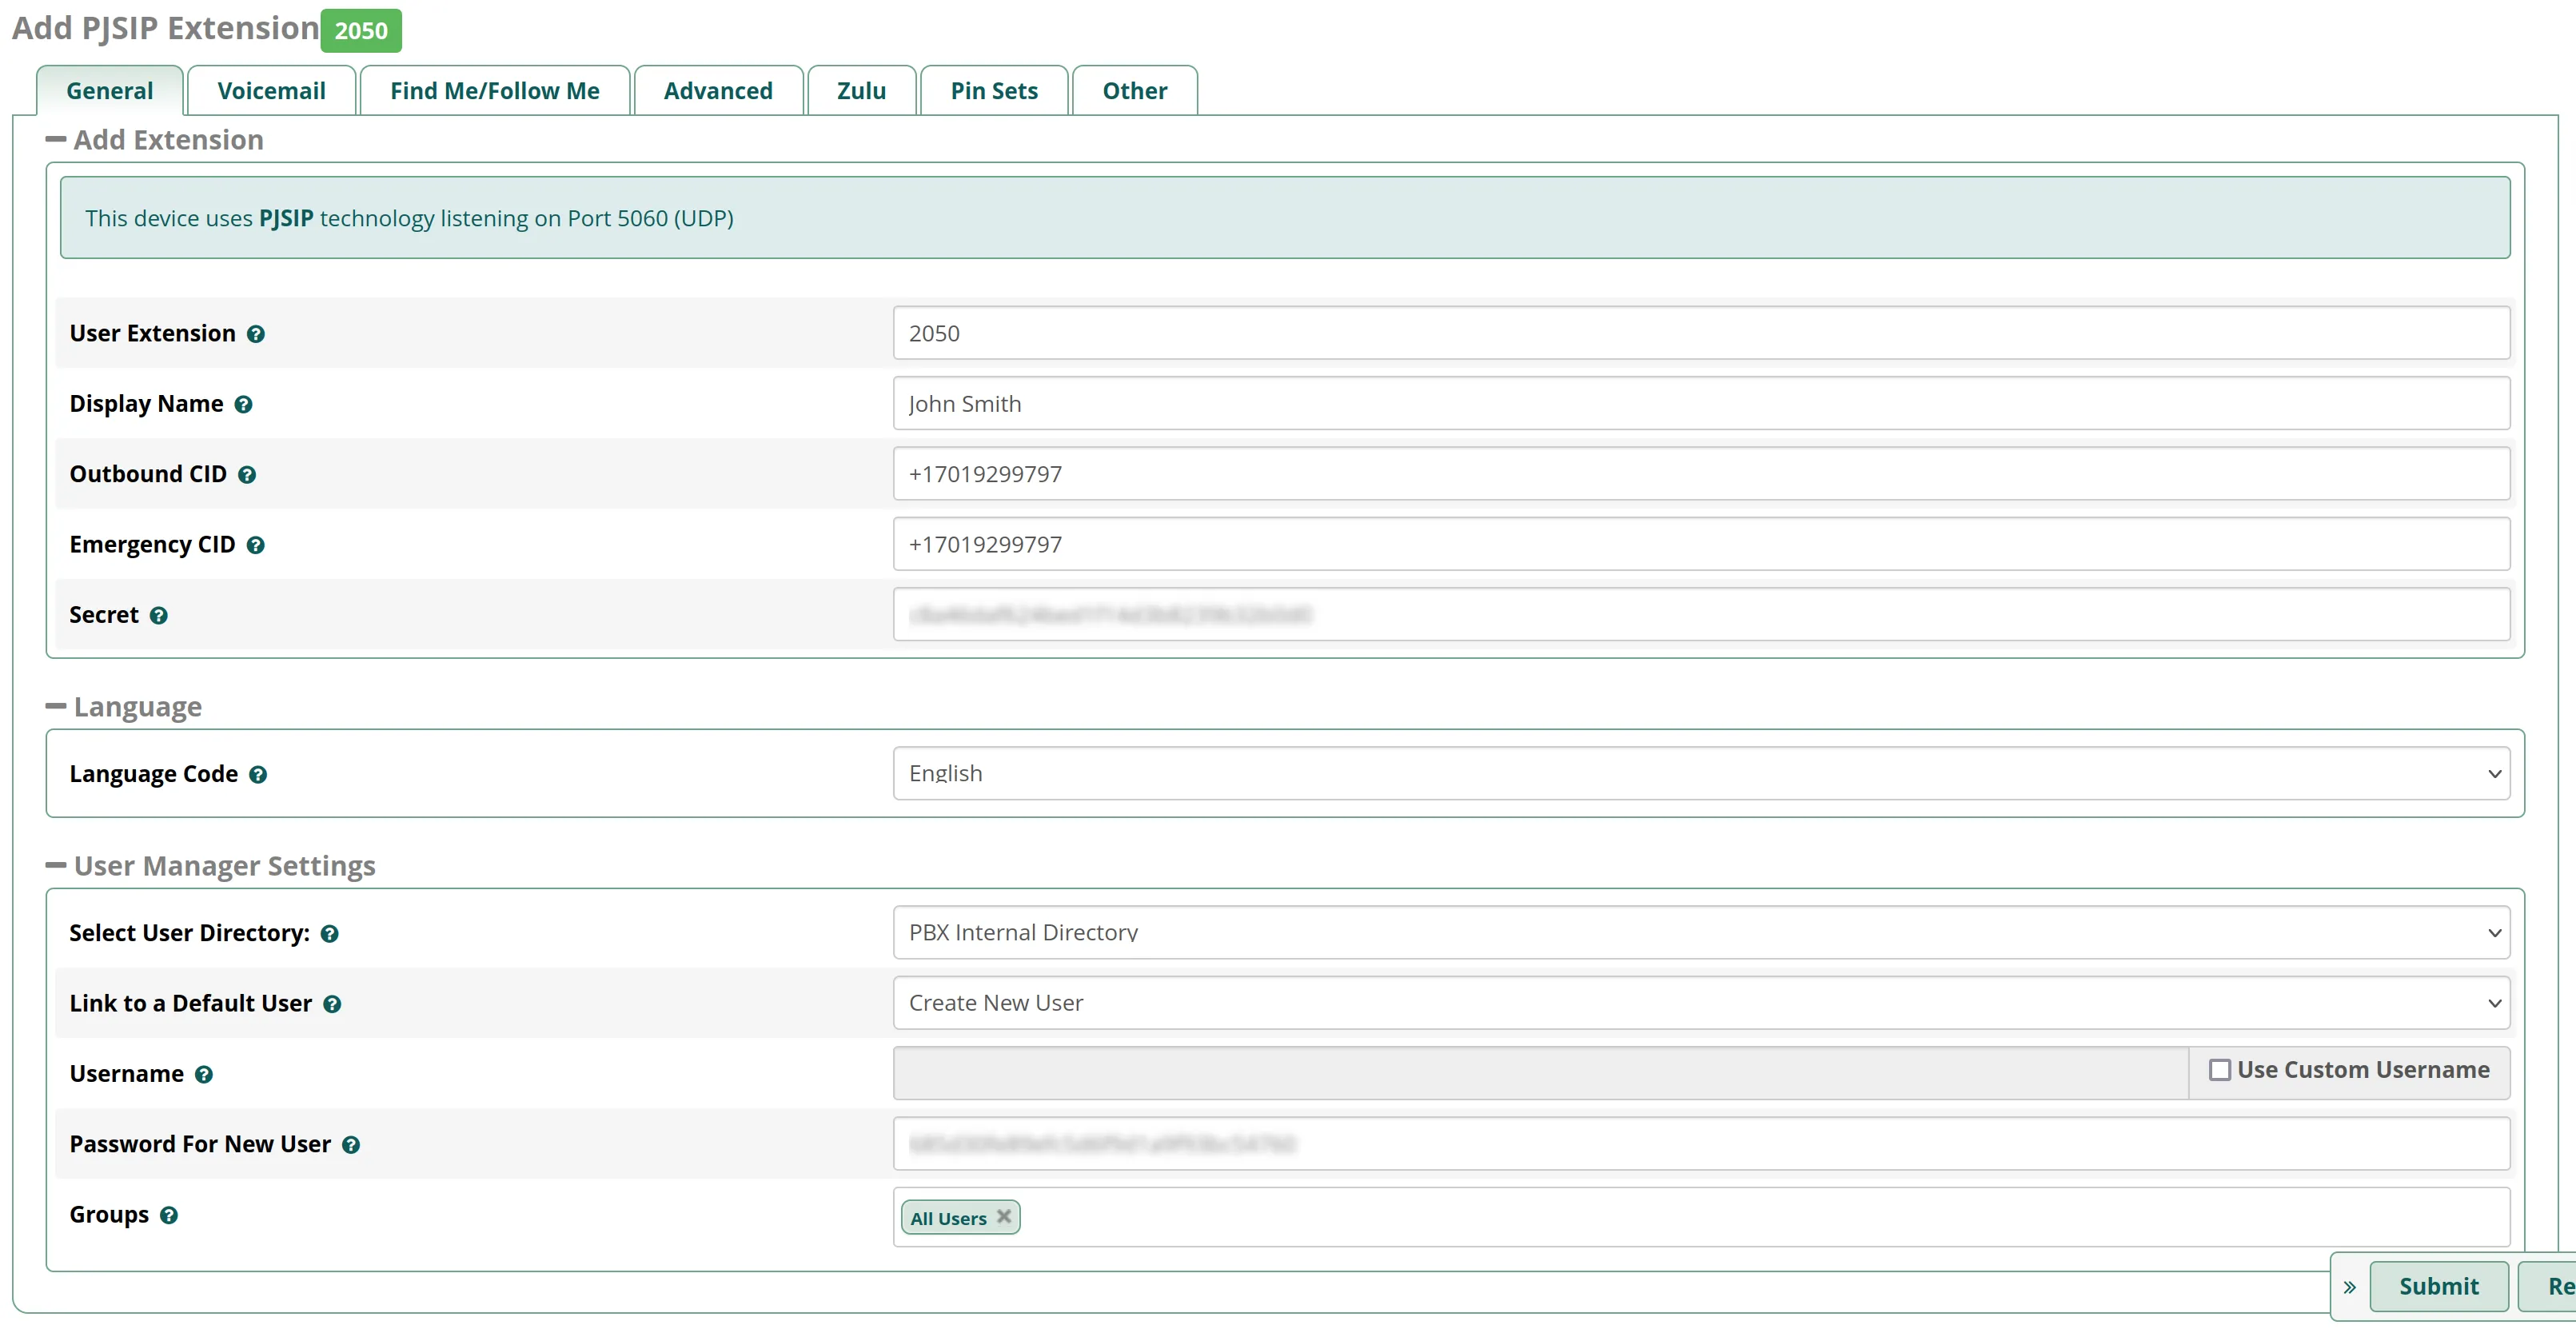The image size is (2576, 1337).
Task: Open the User Extension help tooltip icon
Action: pyautogui.click(x=257, y=334)
